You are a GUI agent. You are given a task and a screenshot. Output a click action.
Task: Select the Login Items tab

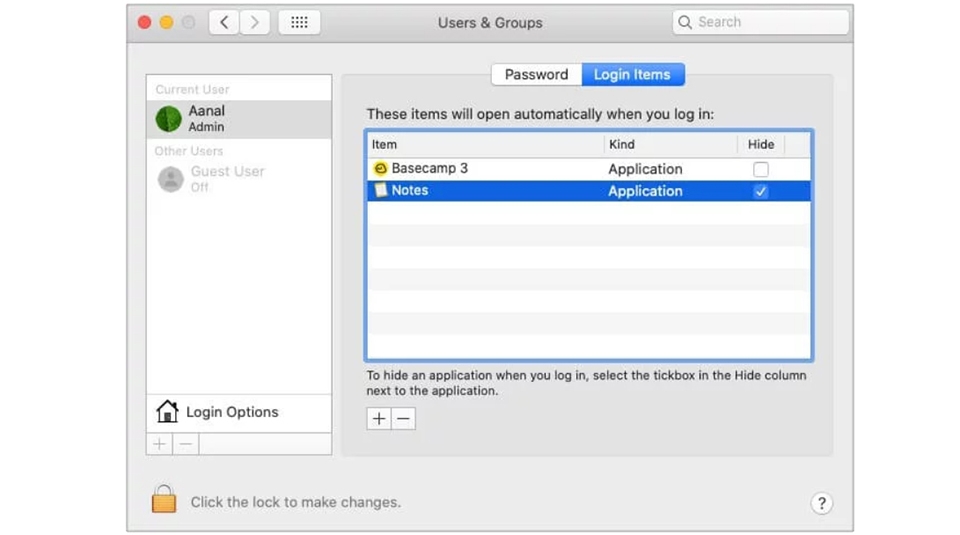point(633,75)
